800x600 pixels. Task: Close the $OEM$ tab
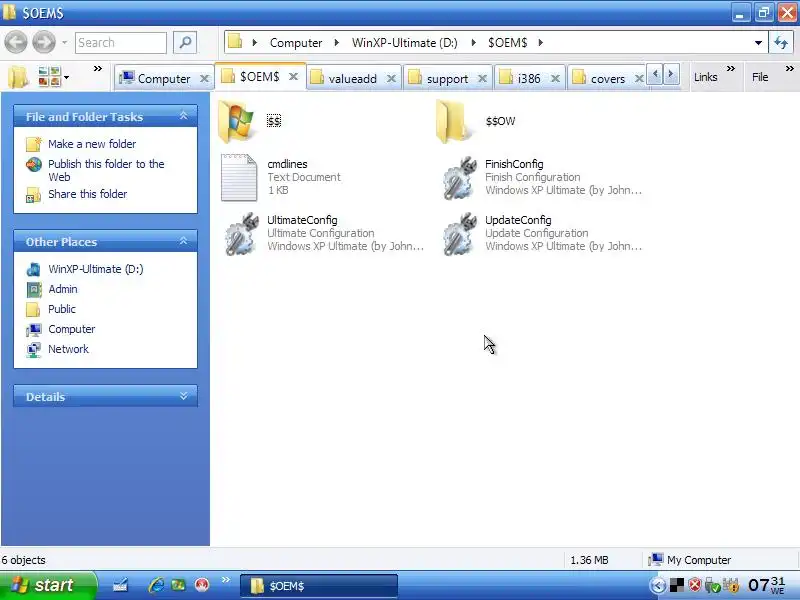point(293,77)
